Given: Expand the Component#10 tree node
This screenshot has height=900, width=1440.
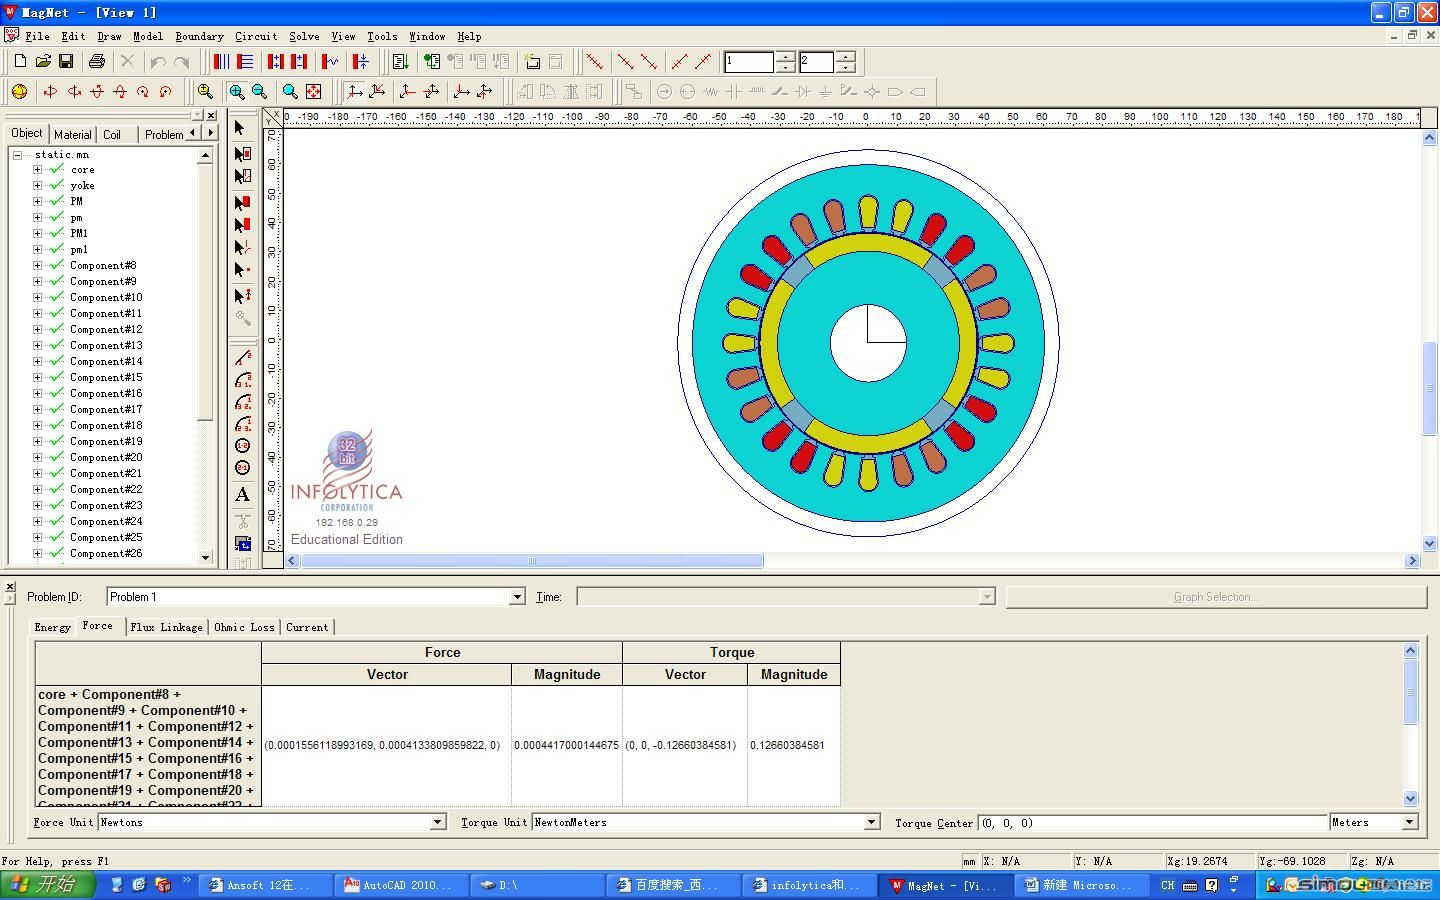Looking at the screenshot, I should [x=37, y=298].
